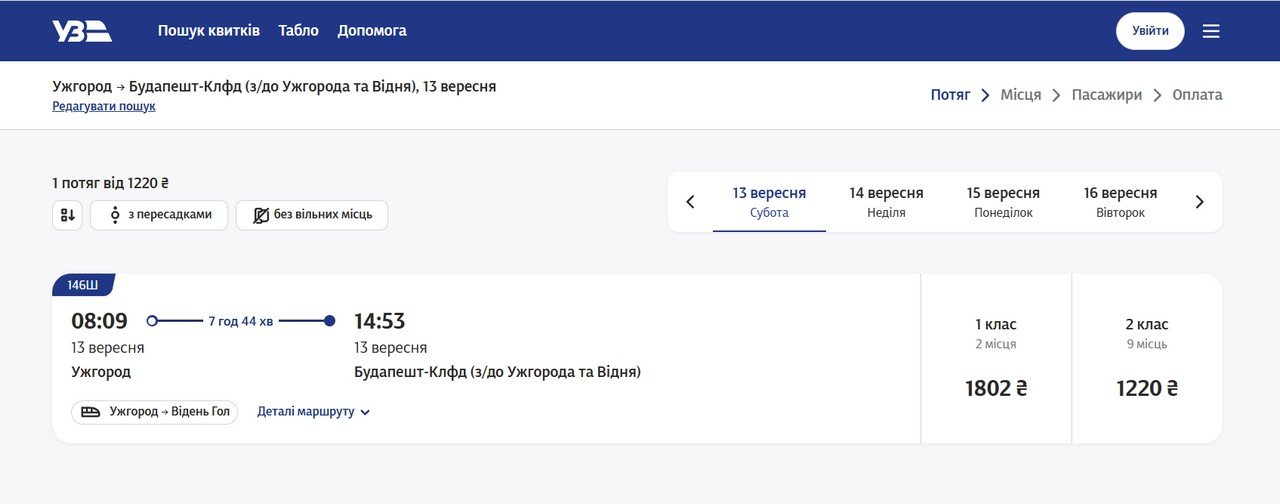Show previous dates with left arrow
Image resolution: width=1280 pixels, height=504 pixels.
click(x=690, y=202)
